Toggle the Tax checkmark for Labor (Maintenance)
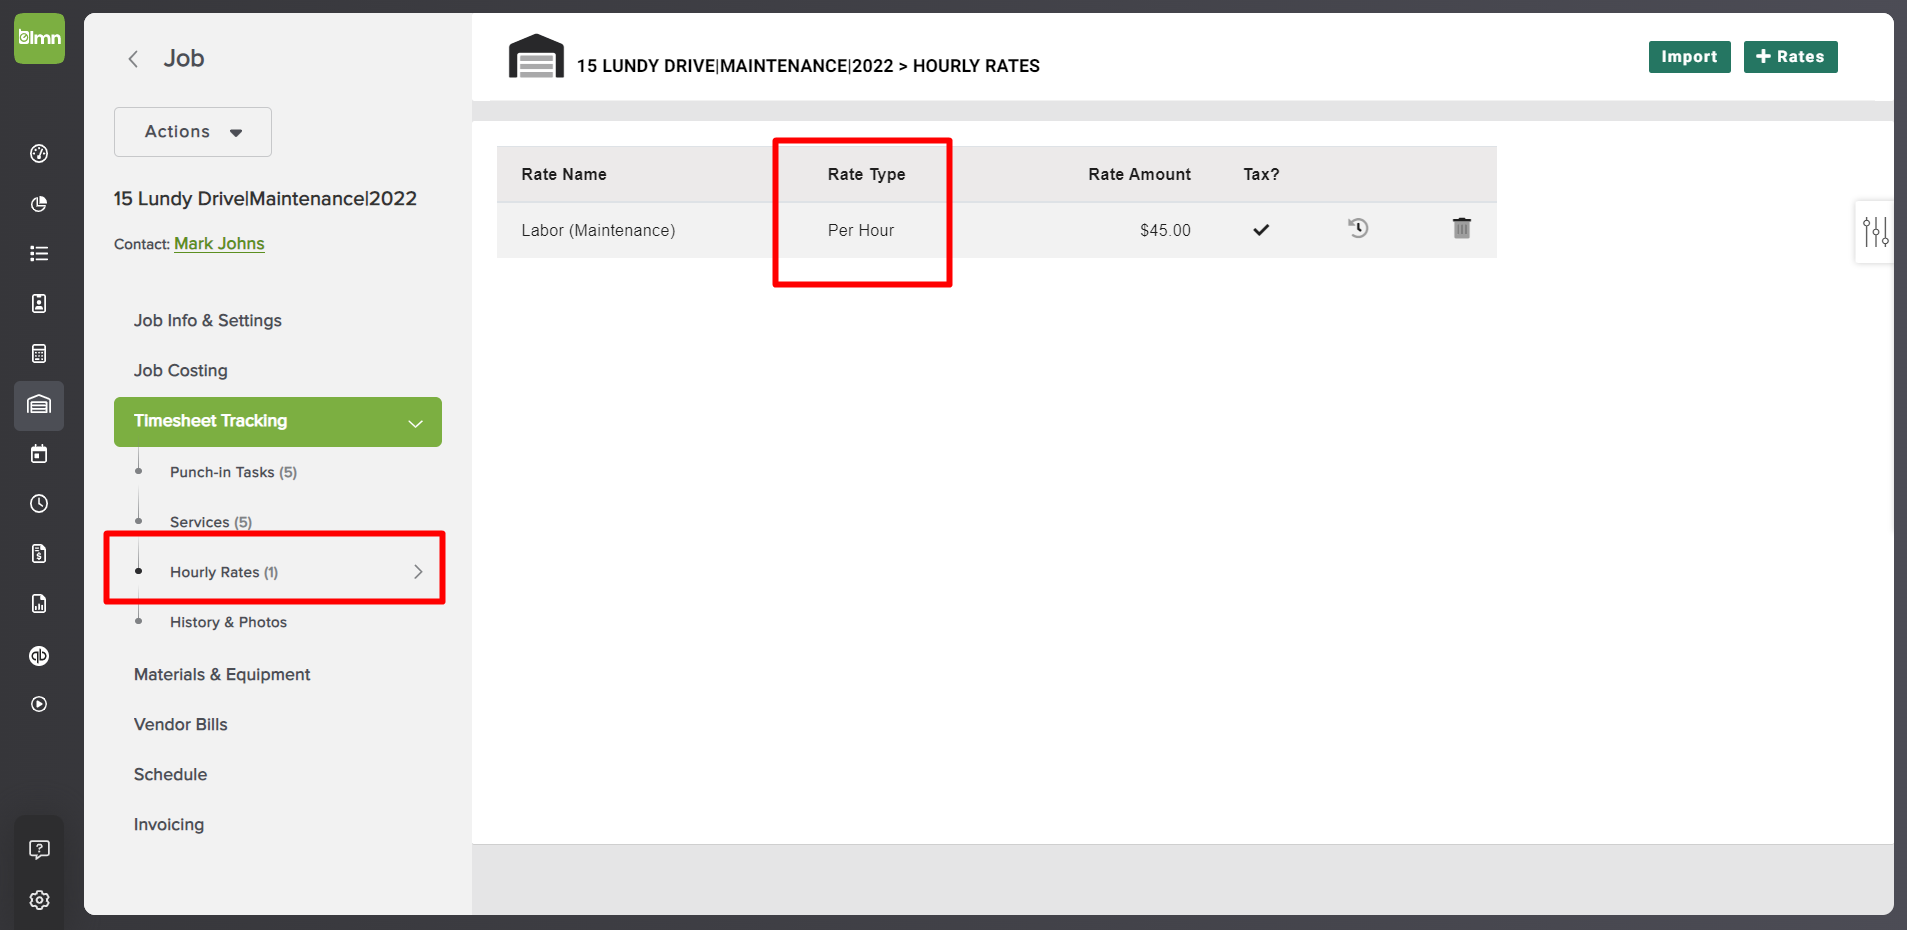 pos(1260,229)
